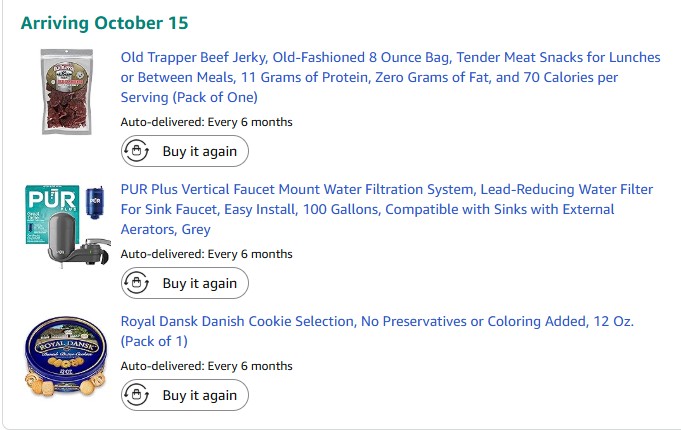Viewport: 681px width, 430px height.
Task: Click the Arriving October 15 heading
Action: (x=104, y=23)
